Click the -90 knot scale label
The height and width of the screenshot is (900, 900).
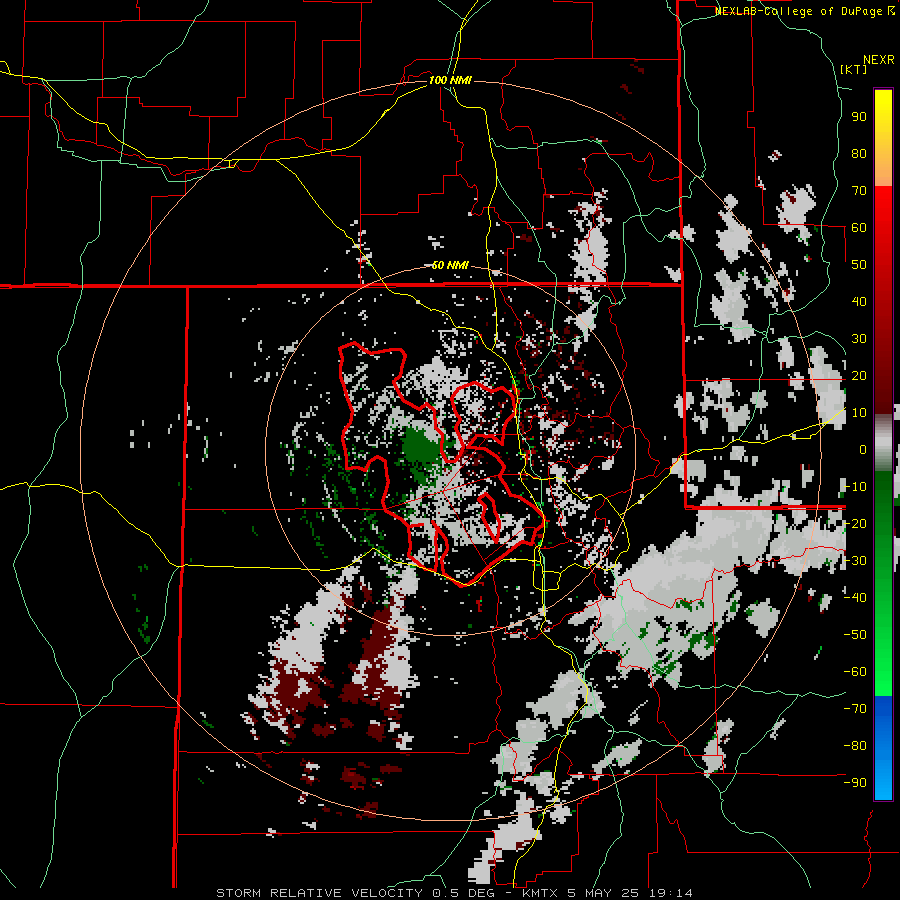855,783
